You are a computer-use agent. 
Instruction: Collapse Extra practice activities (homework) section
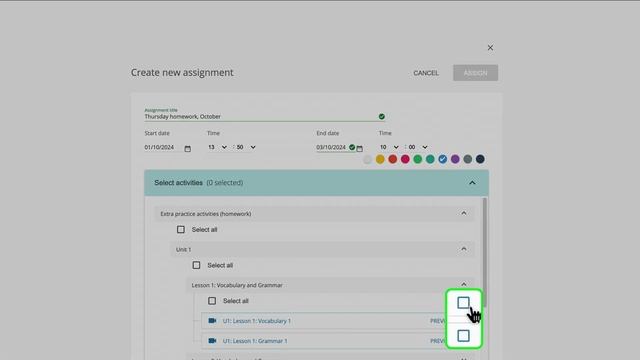pyautogui.click(x=464, y=213)
